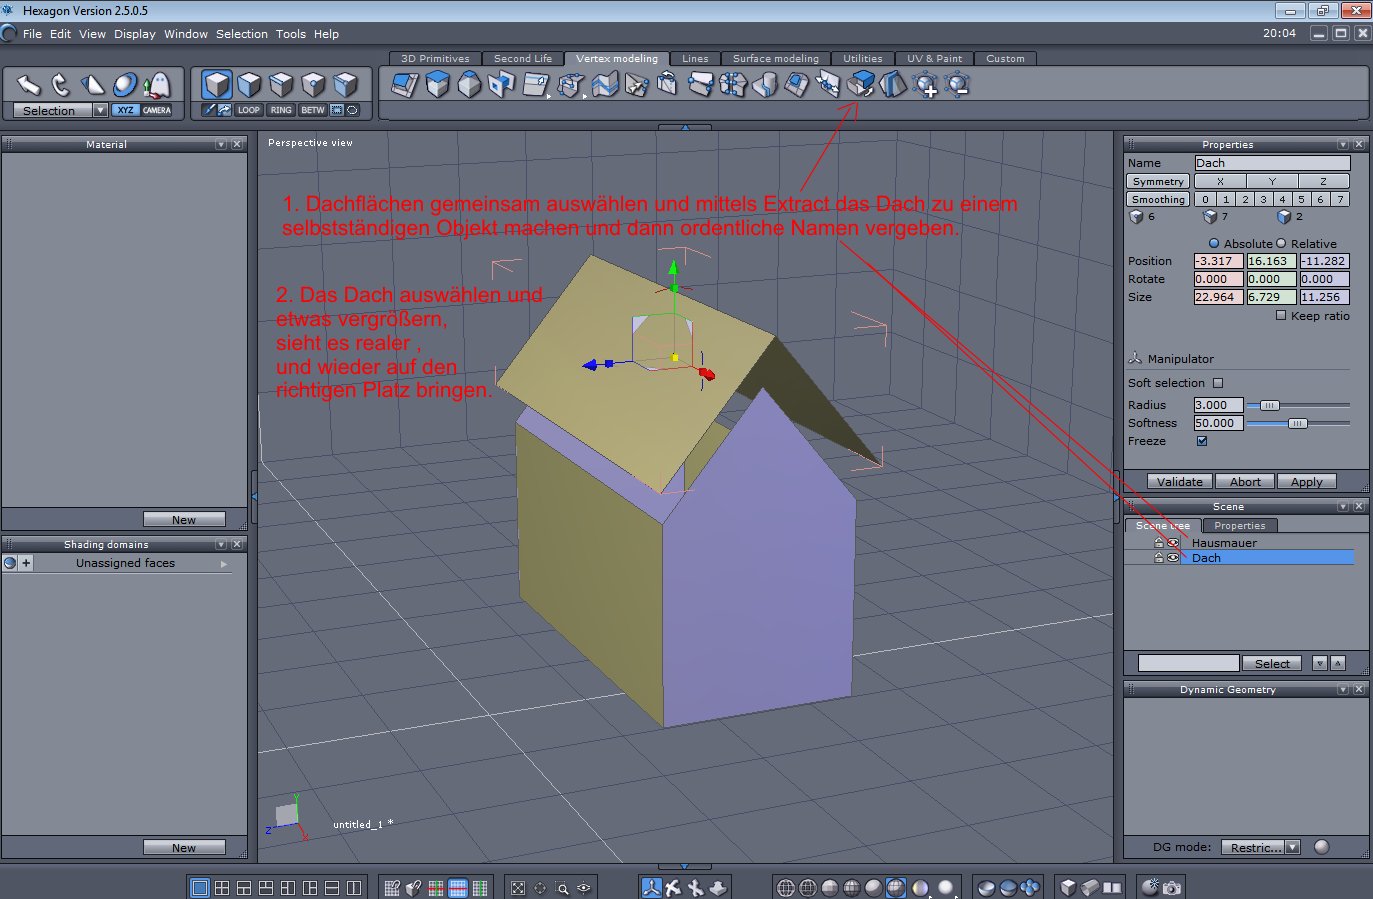Hide the Hausmauer object via eye icon

[1173, 543]
